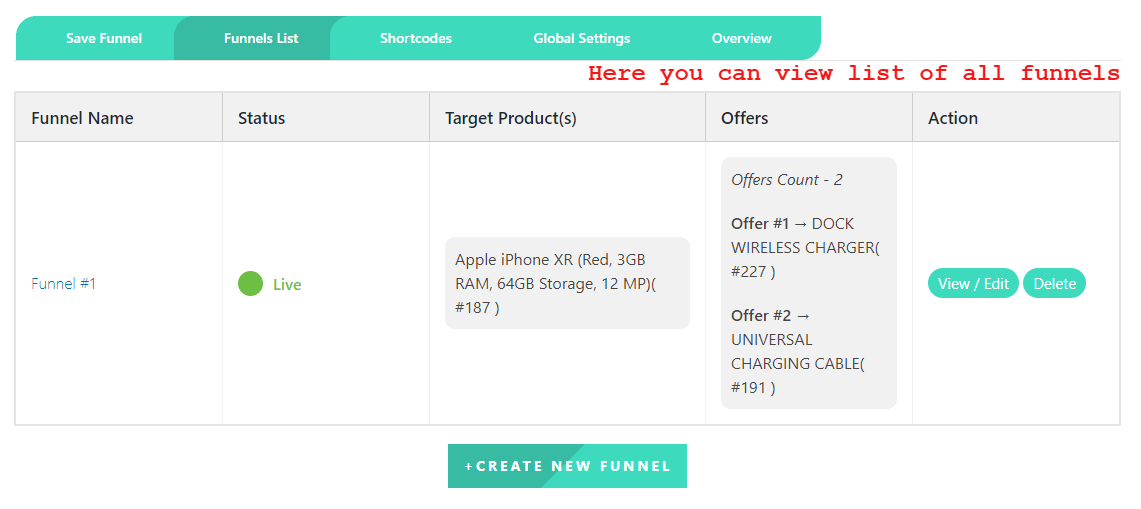Screen dimensions: 1141x509
Task: Go to the Shortcodes tab
Action: (x=416, y=38)
